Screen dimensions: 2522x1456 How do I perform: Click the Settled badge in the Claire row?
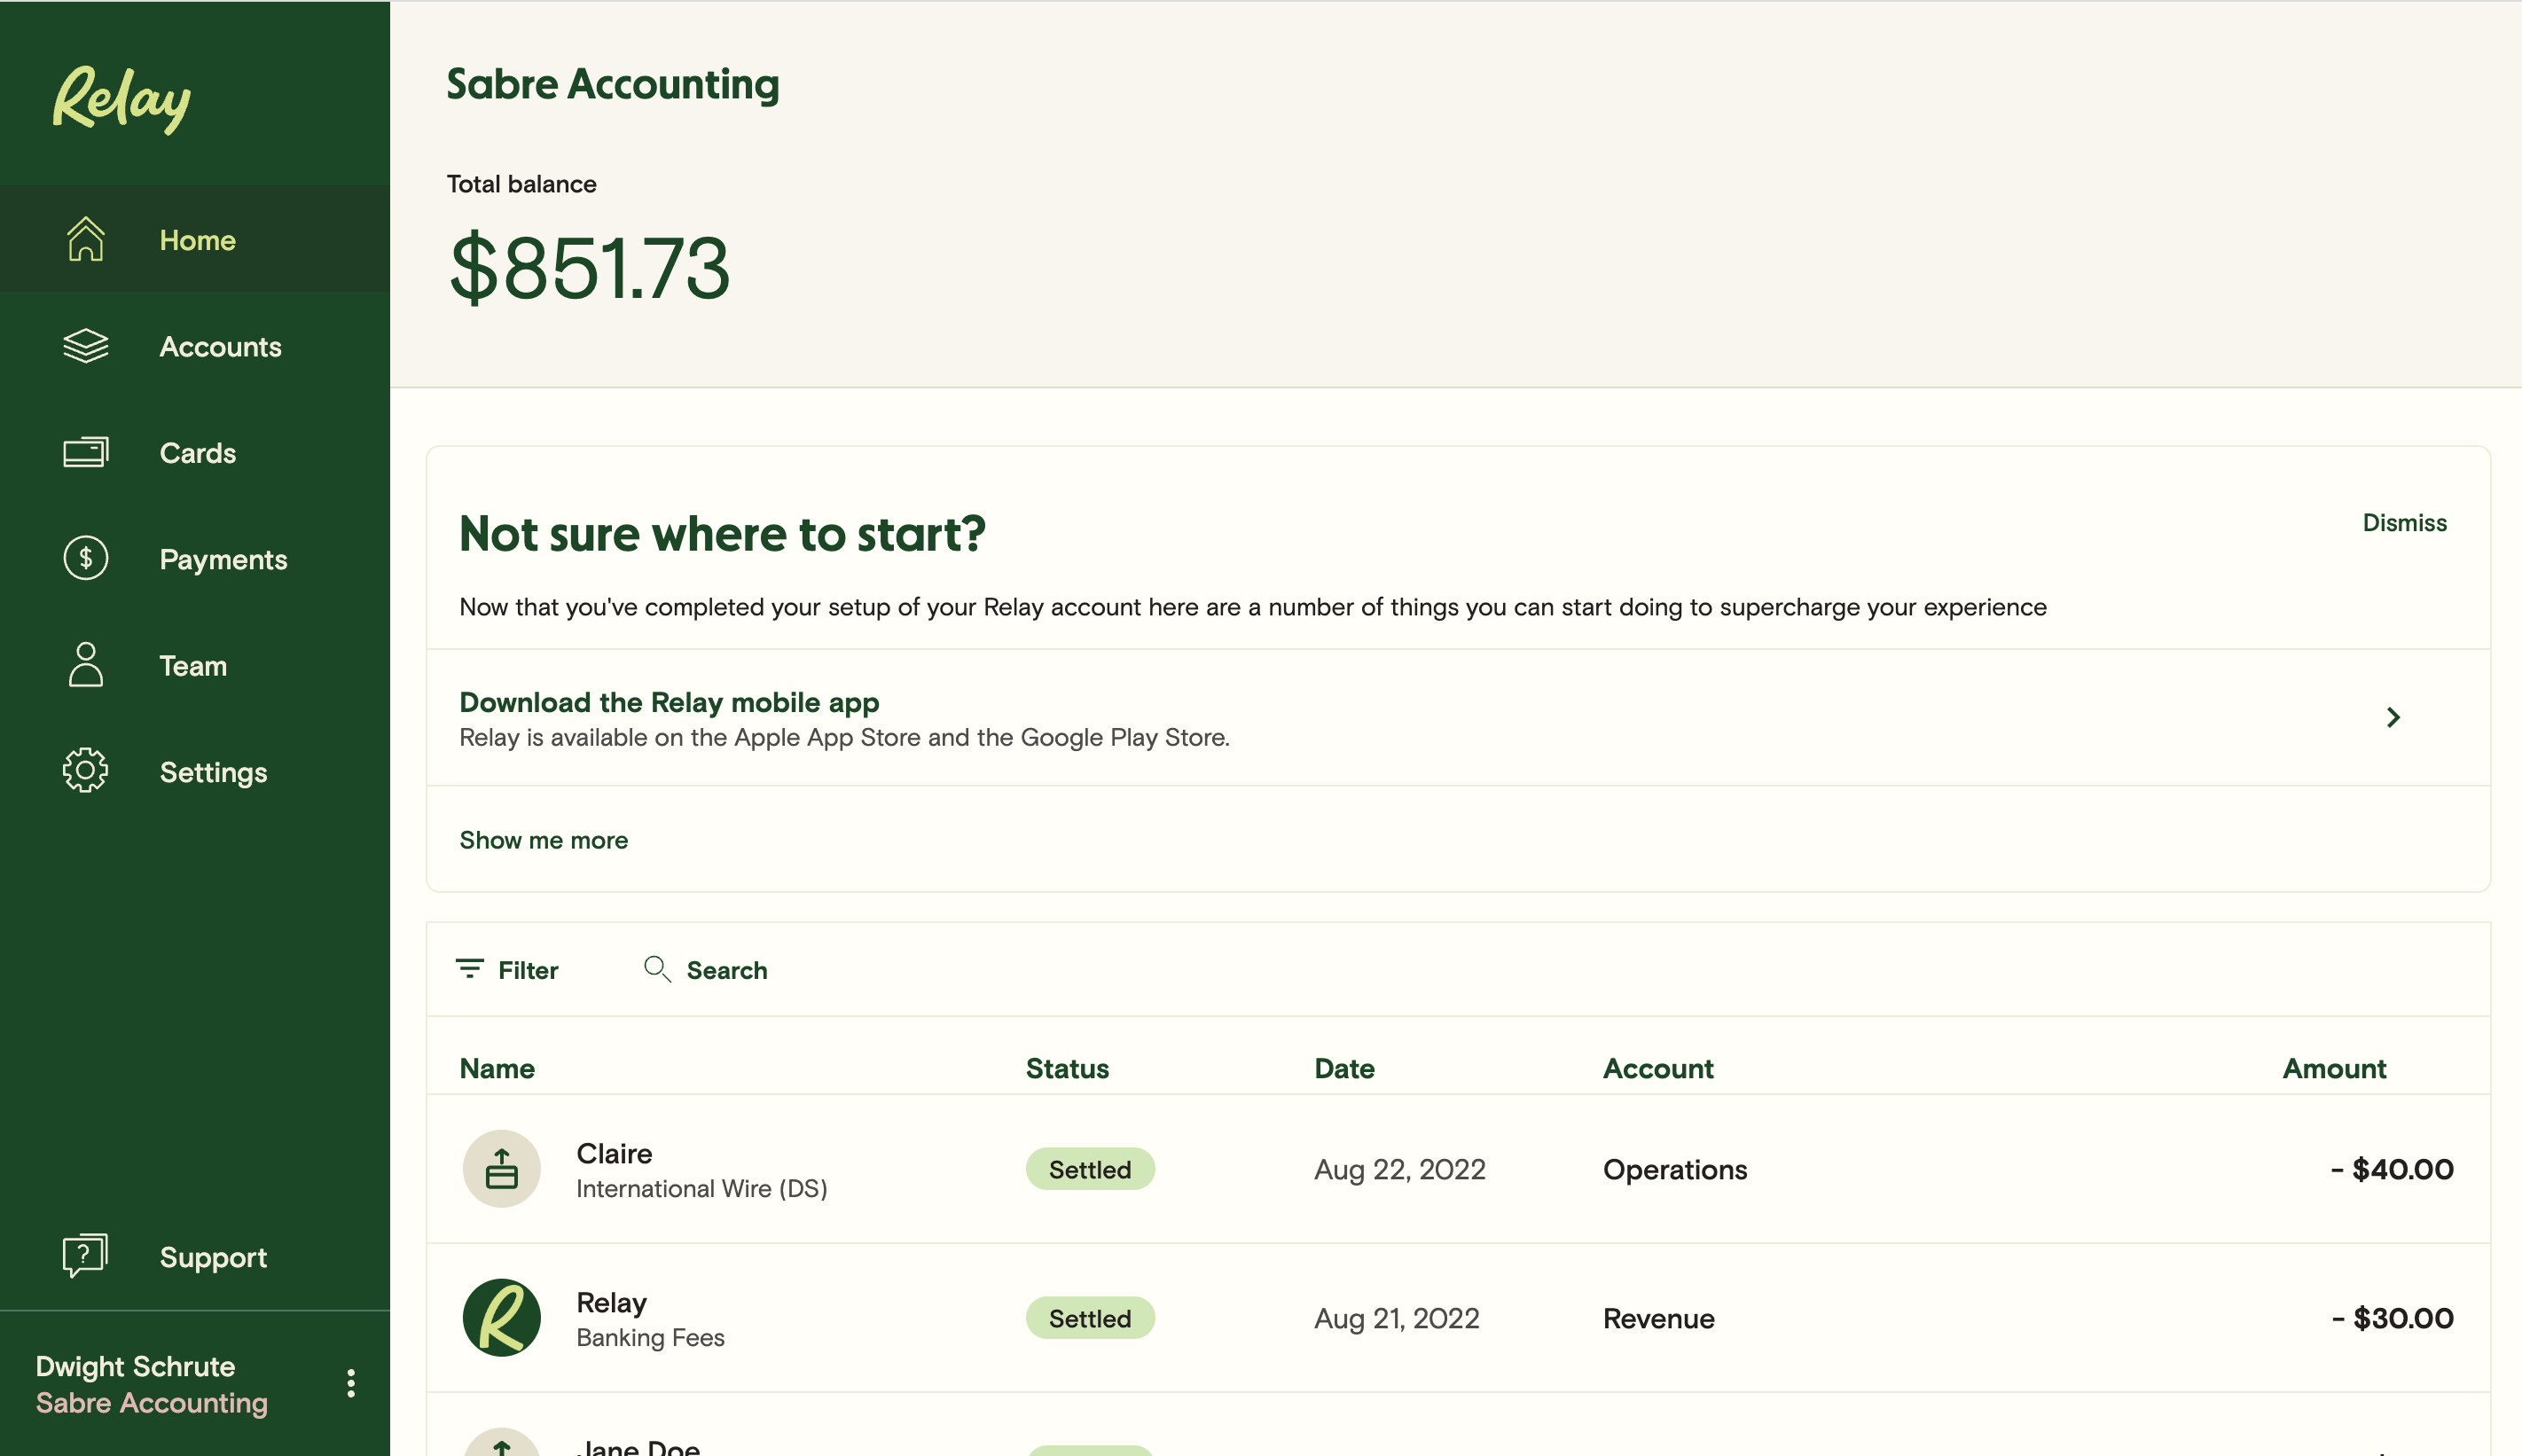coord(1090,1169)
